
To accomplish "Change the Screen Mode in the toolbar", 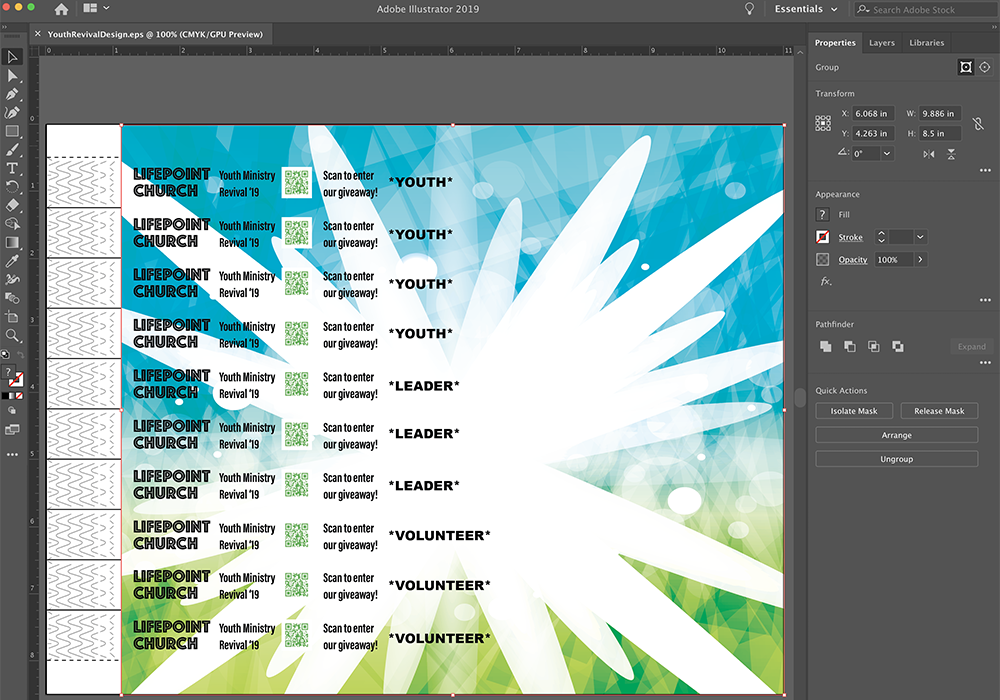I will click(12, 430).
